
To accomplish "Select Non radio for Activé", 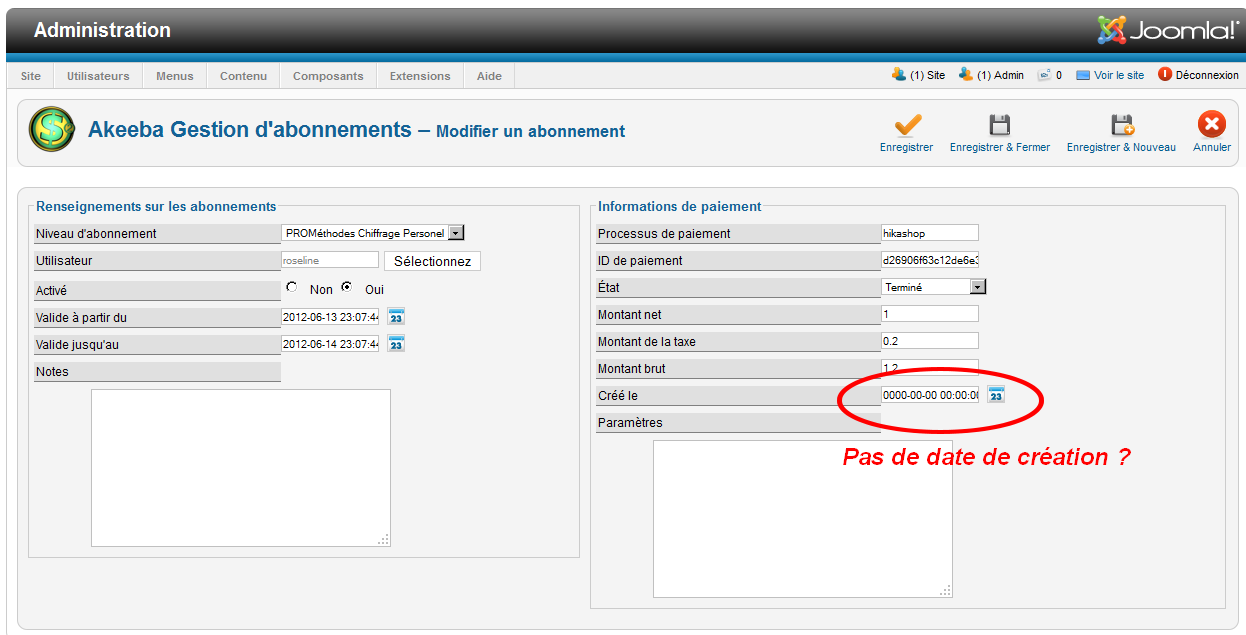I will 292,287.
